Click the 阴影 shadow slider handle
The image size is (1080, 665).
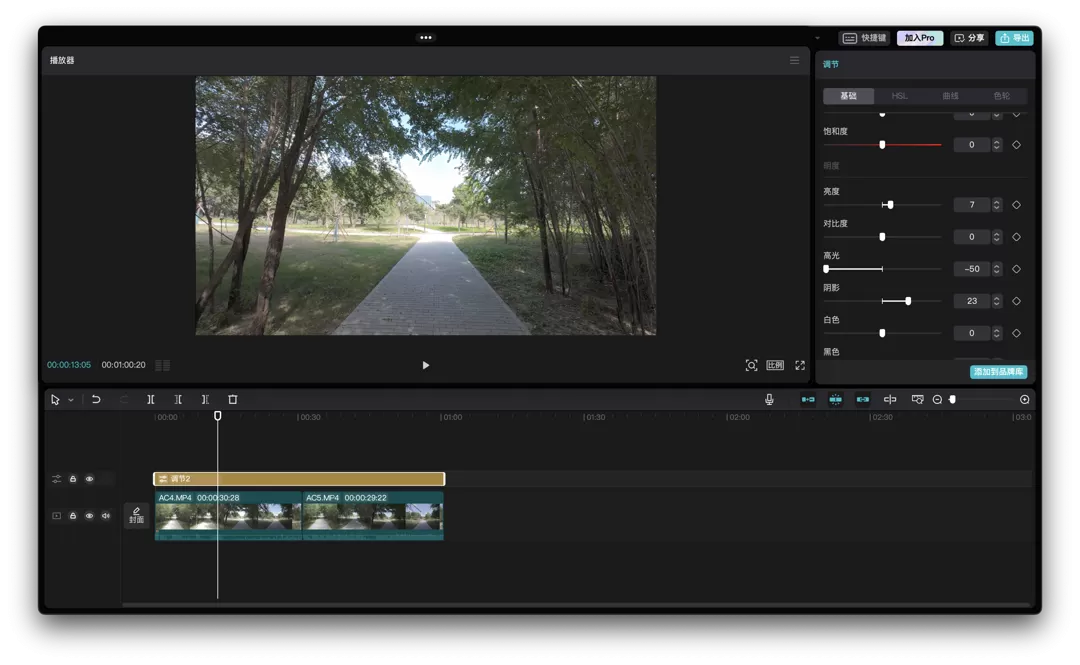click(x=908, y=301)
